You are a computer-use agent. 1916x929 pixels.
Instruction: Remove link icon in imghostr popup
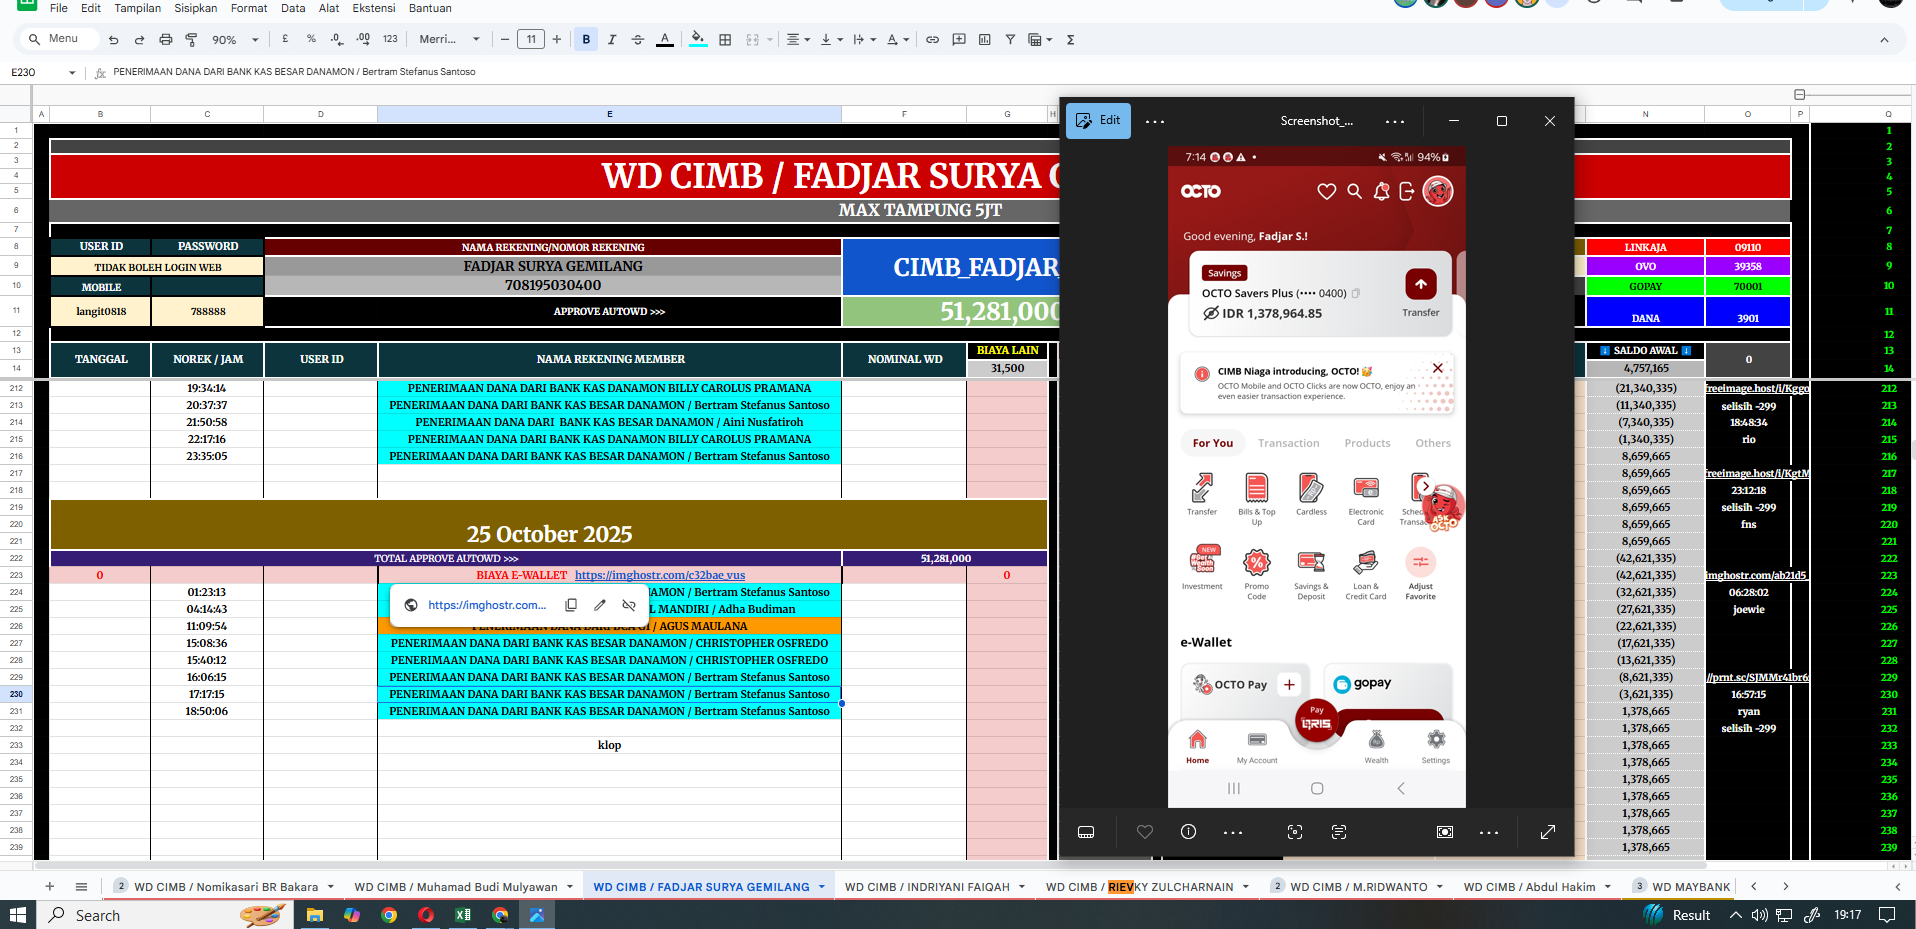tap(629, 605)
